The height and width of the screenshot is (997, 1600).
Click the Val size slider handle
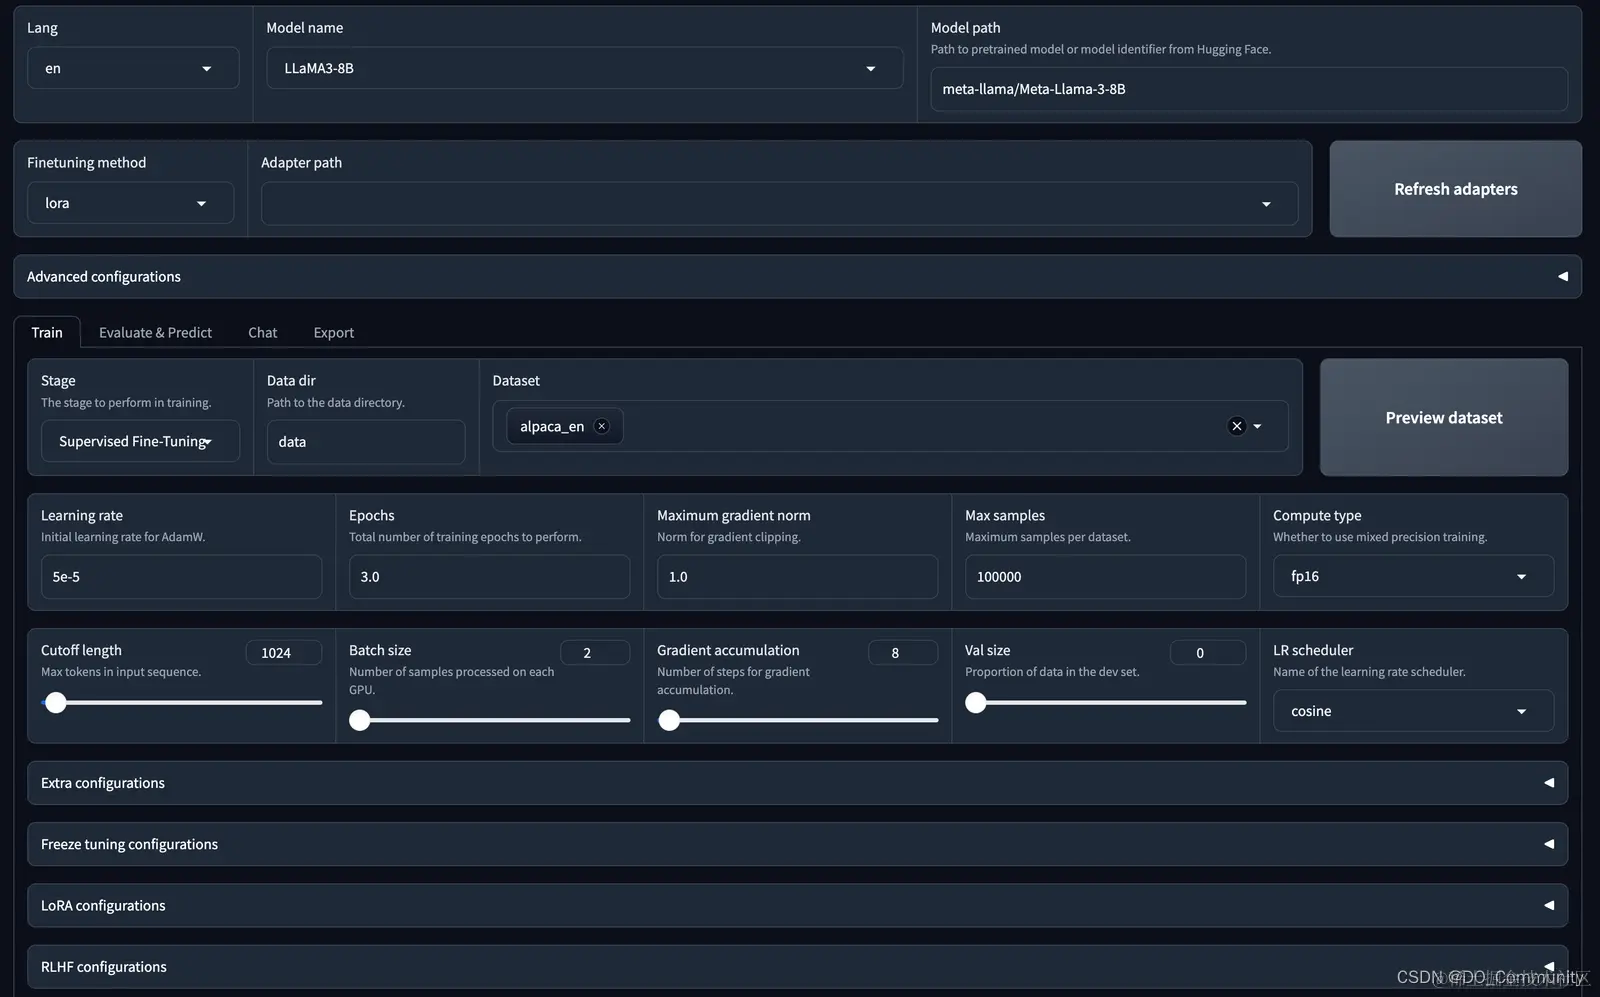[976, 703]
